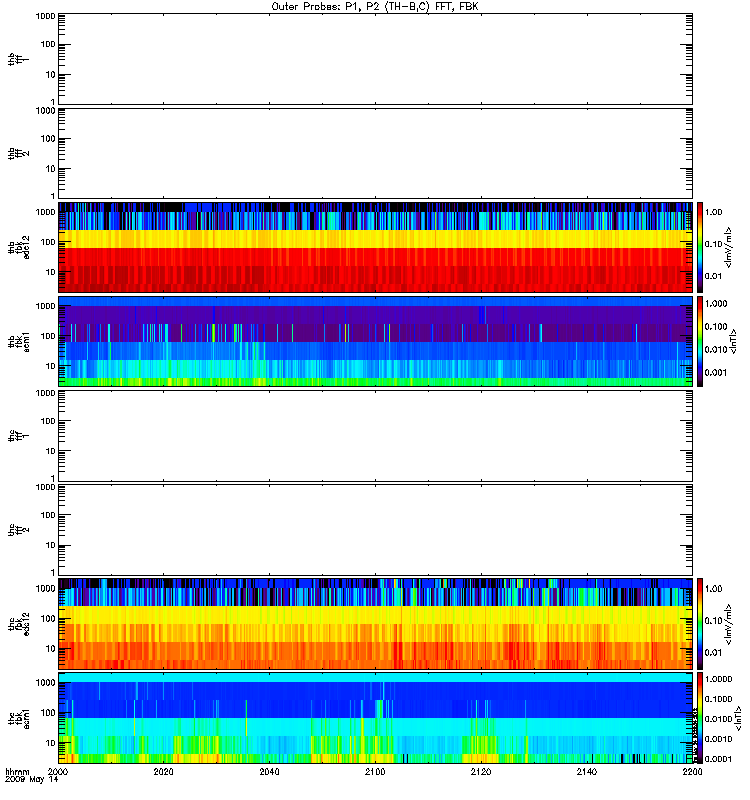Click the "2120" time axis label
Screen dimensions: 750x800
click(x=481, y=772)
